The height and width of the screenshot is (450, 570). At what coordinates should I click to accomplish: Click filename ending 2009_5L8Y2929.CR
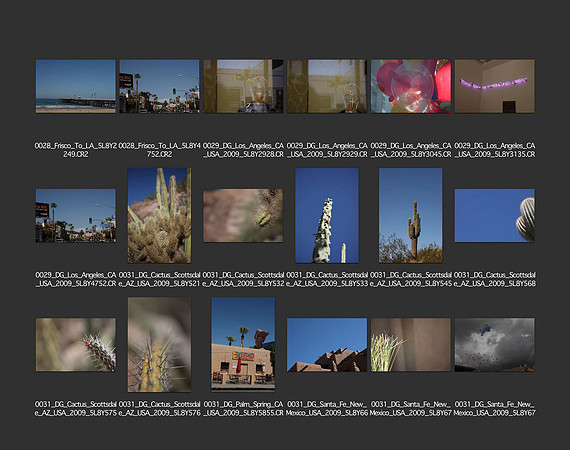pyautogui.click(x=327, y=150)
